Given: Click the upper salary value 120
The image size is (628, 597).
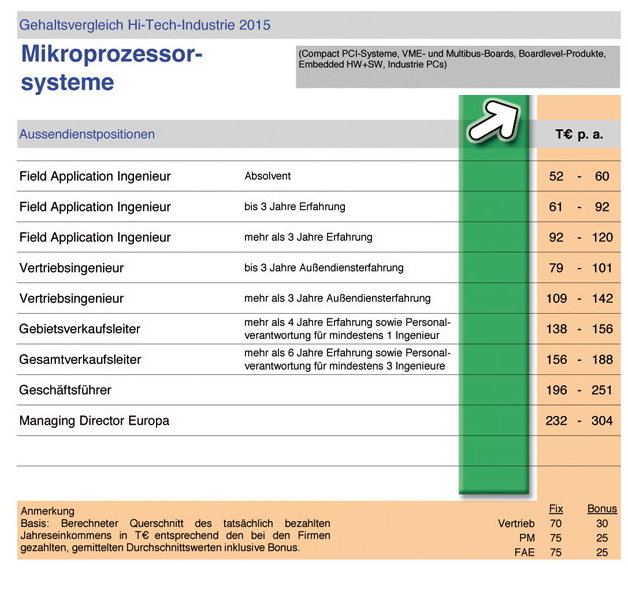Looking at the screenshot, I should pyautogui.click(x=603, y=237).
